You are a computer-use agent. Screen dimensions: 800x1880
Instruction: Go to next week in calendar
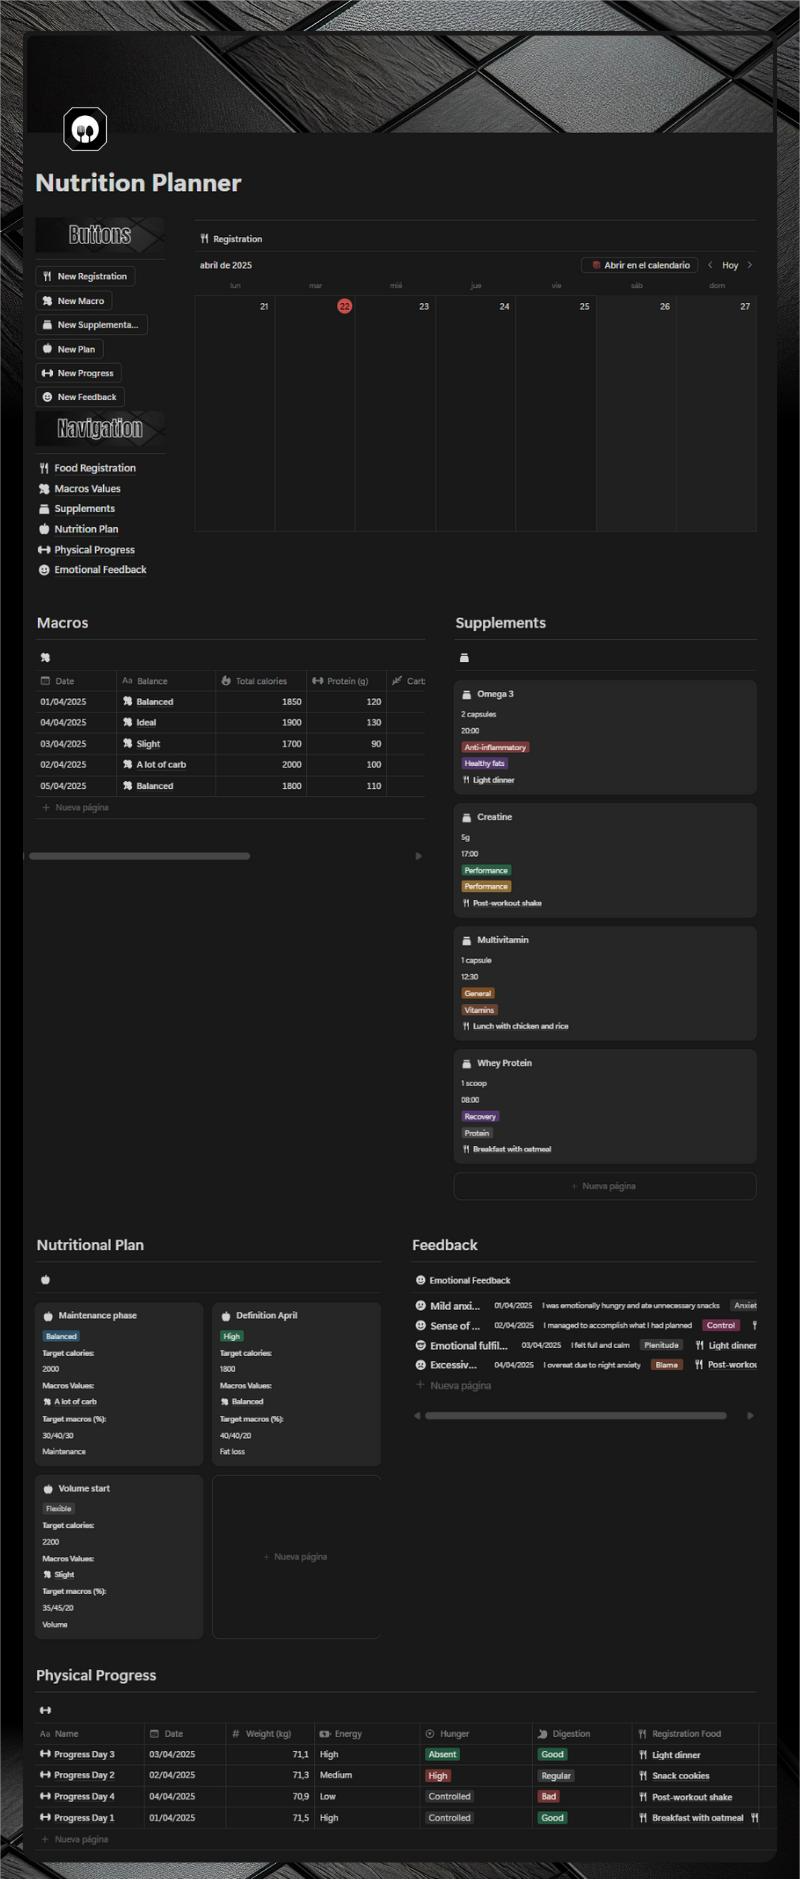click(x=750, y=265)
